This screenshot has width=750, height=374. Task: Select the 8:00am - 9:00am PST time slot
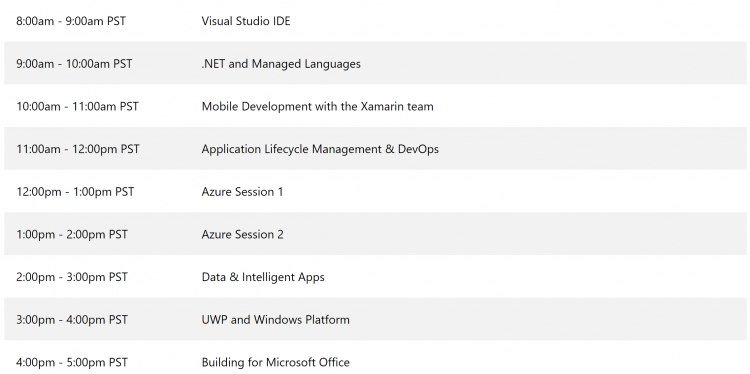coord(71,21)
